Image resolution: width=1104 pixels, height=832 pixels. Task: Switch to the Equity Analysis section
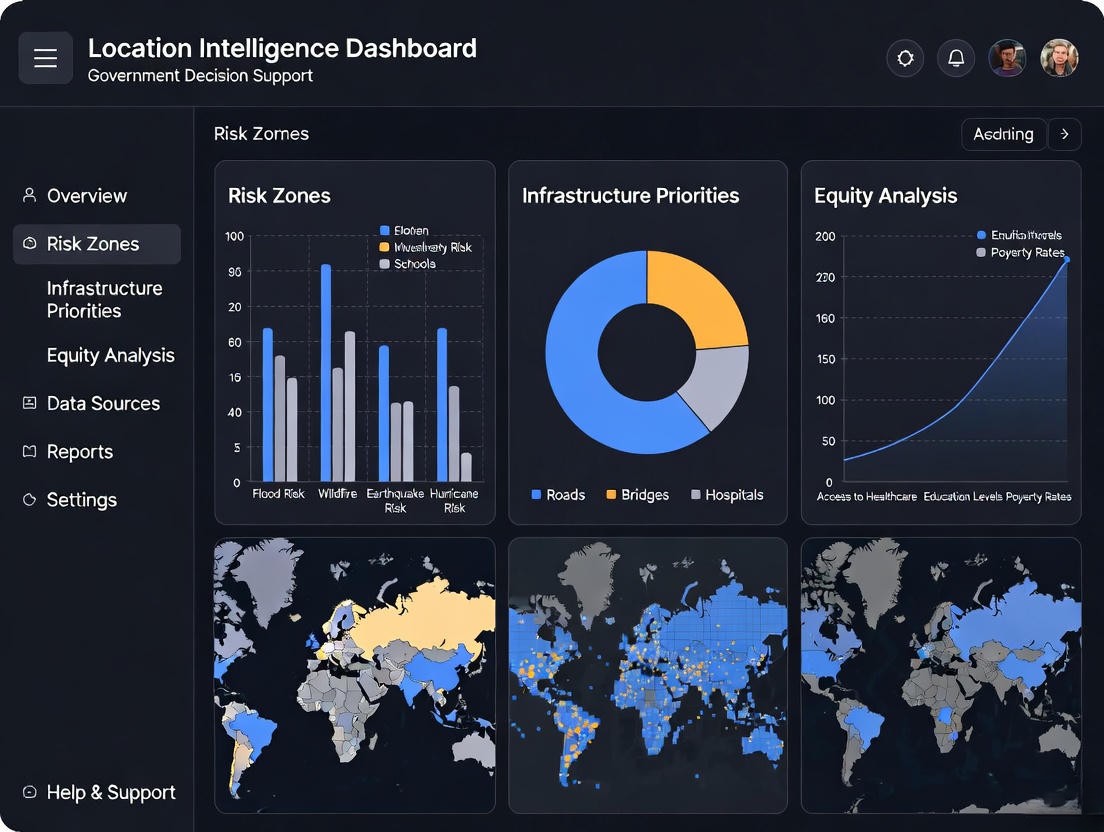[110, 355]
